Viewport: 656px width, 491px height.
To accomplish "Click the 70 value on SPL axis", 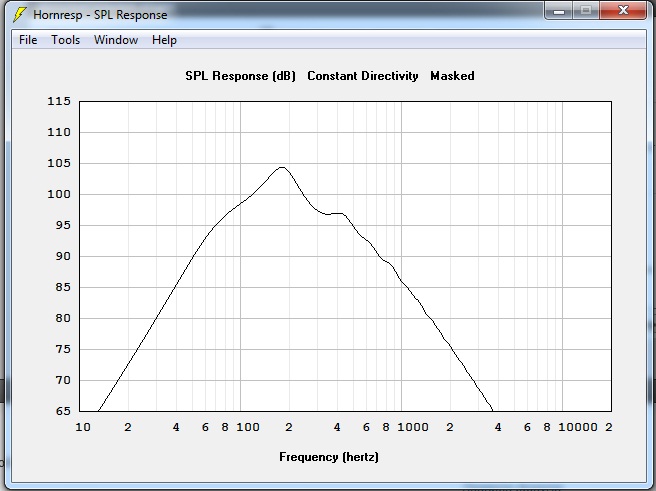I will click(x=63, y=380).
